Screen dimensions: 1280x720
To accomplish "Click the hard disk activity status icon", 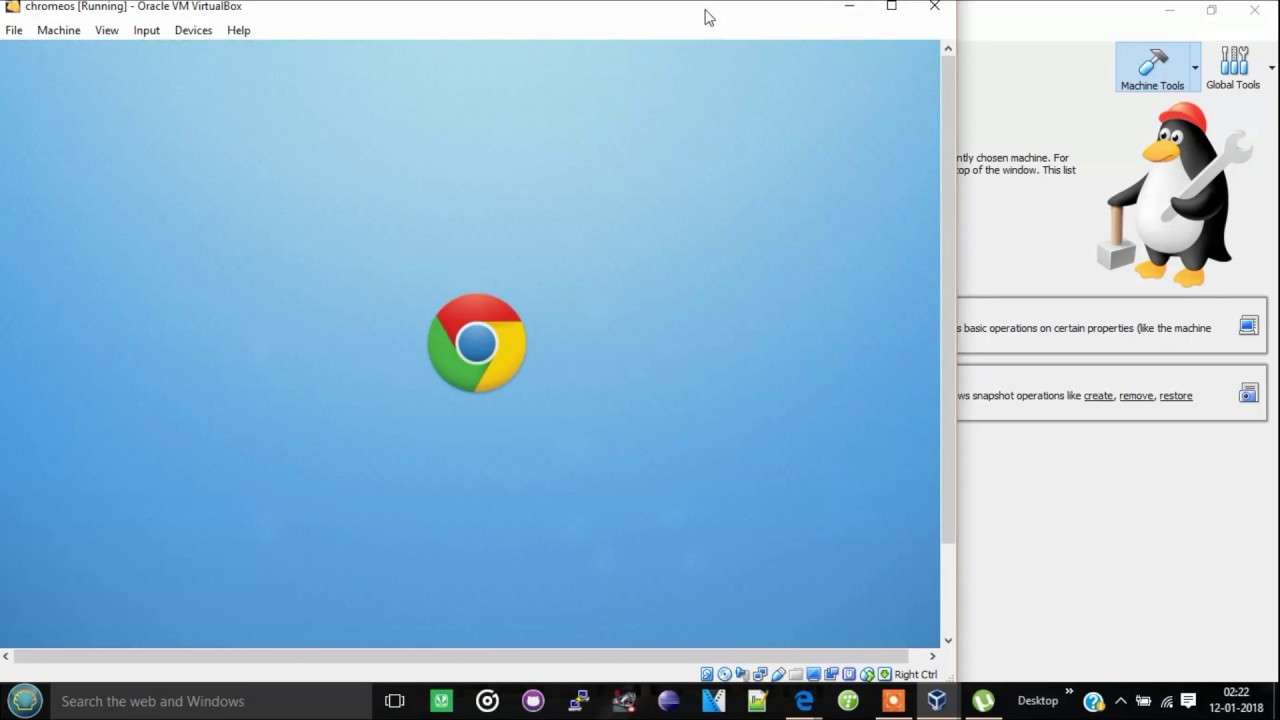I will pyautogui.click(x=707, y=674).
